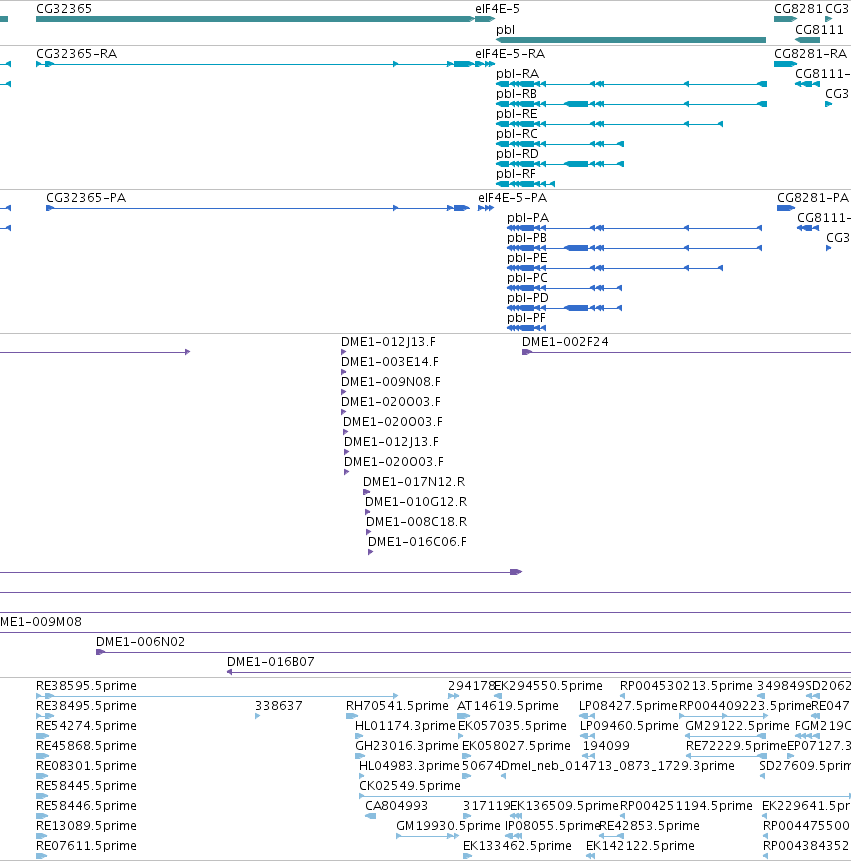Select the GM19930.5prime EST label
Image resolution: width=851 pixels, height=861 pixels.
tap(448, 826)
